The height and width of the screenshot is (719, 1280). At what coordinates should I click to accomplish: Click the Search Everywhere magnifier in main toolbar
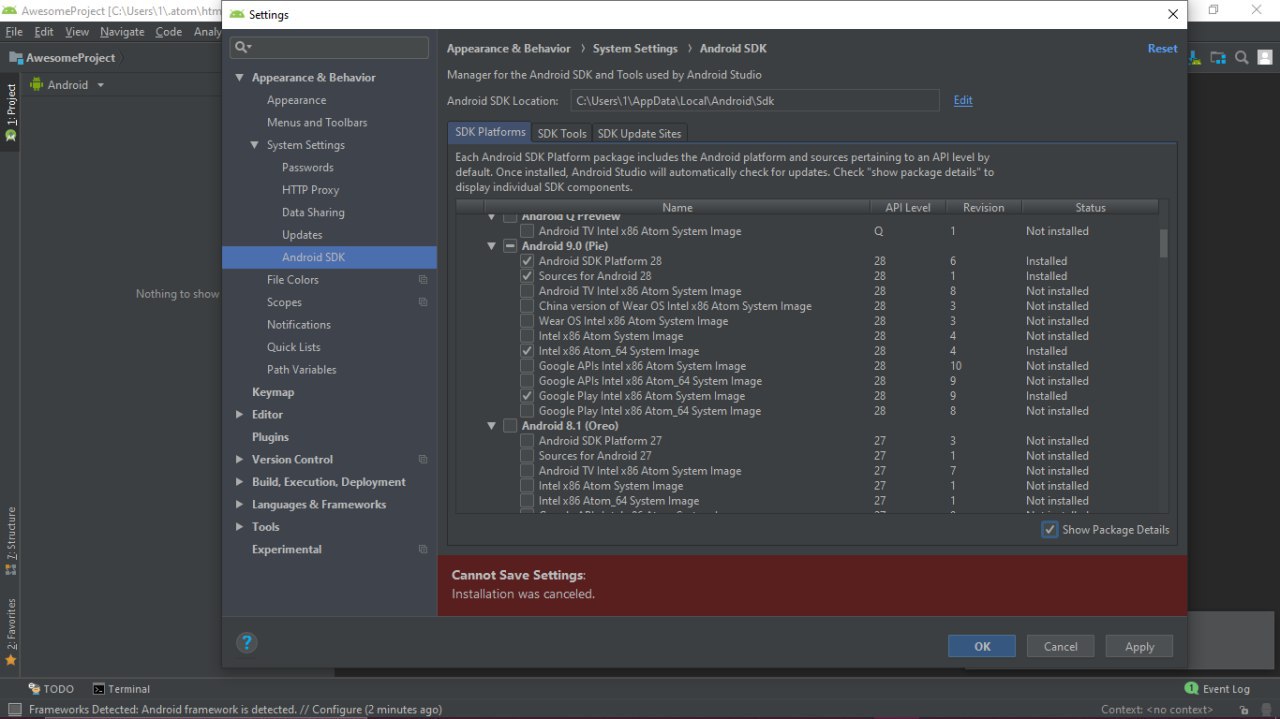[x=1241, y=58]
